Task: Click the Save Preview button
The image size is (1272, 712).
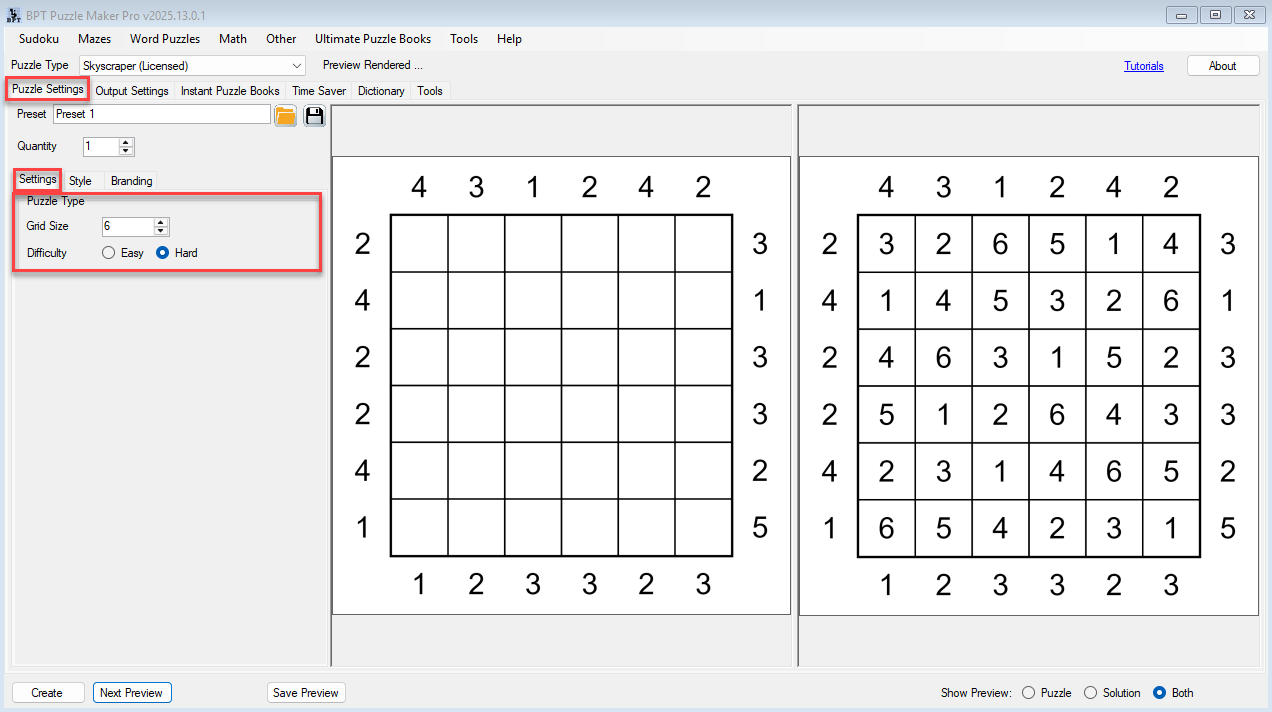Action: pyautogui.click(x=306, y=693)
